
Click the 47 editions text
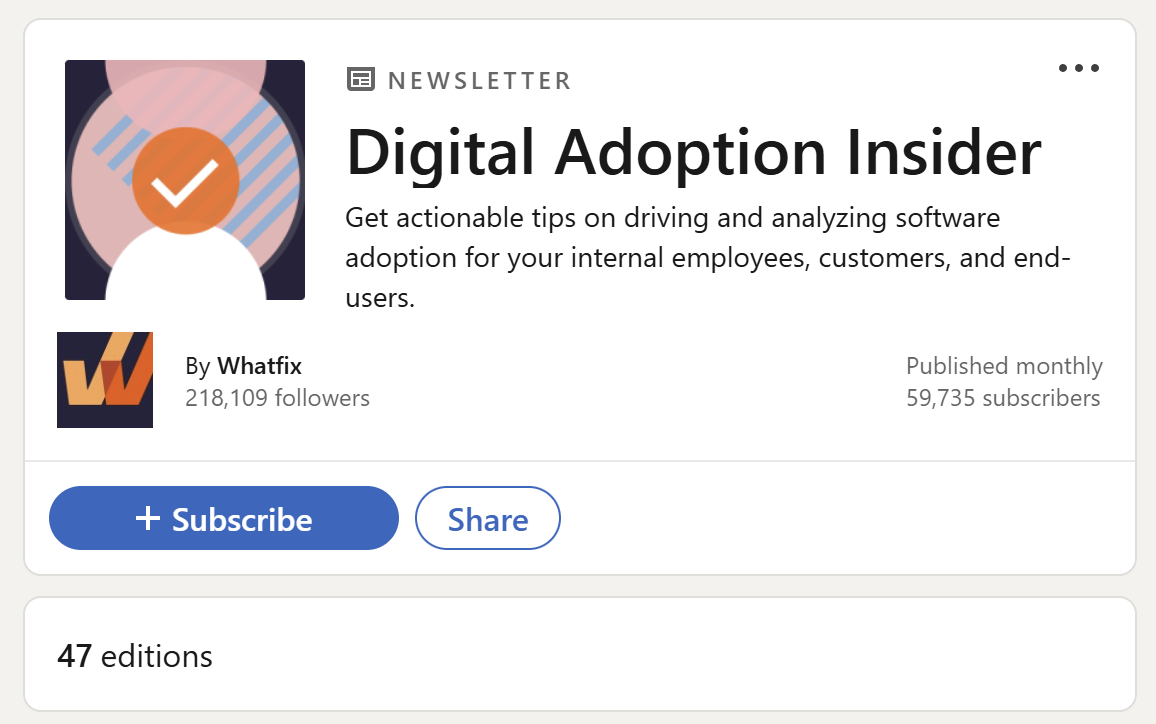[135, 656]
